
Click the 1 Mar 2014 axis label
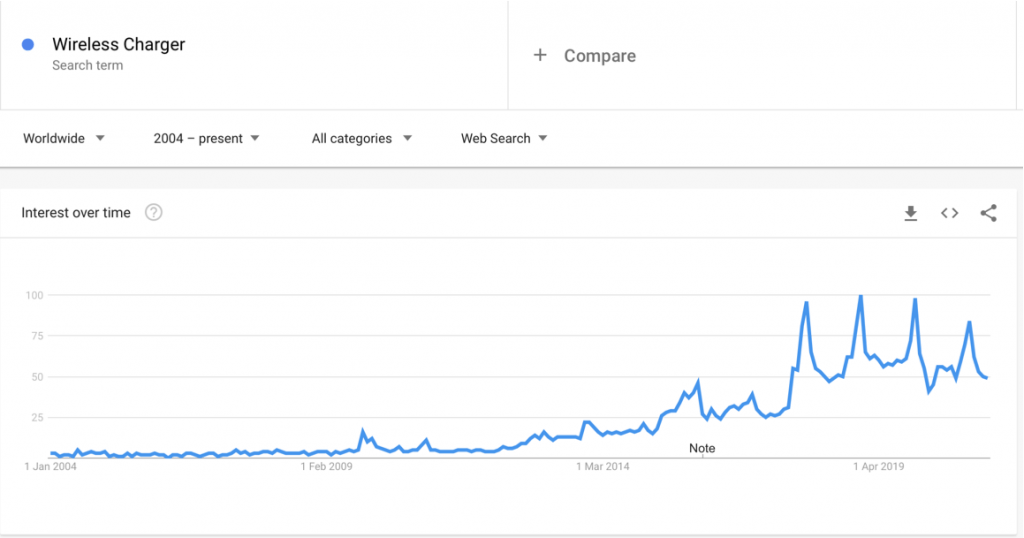tap(603, 466)
